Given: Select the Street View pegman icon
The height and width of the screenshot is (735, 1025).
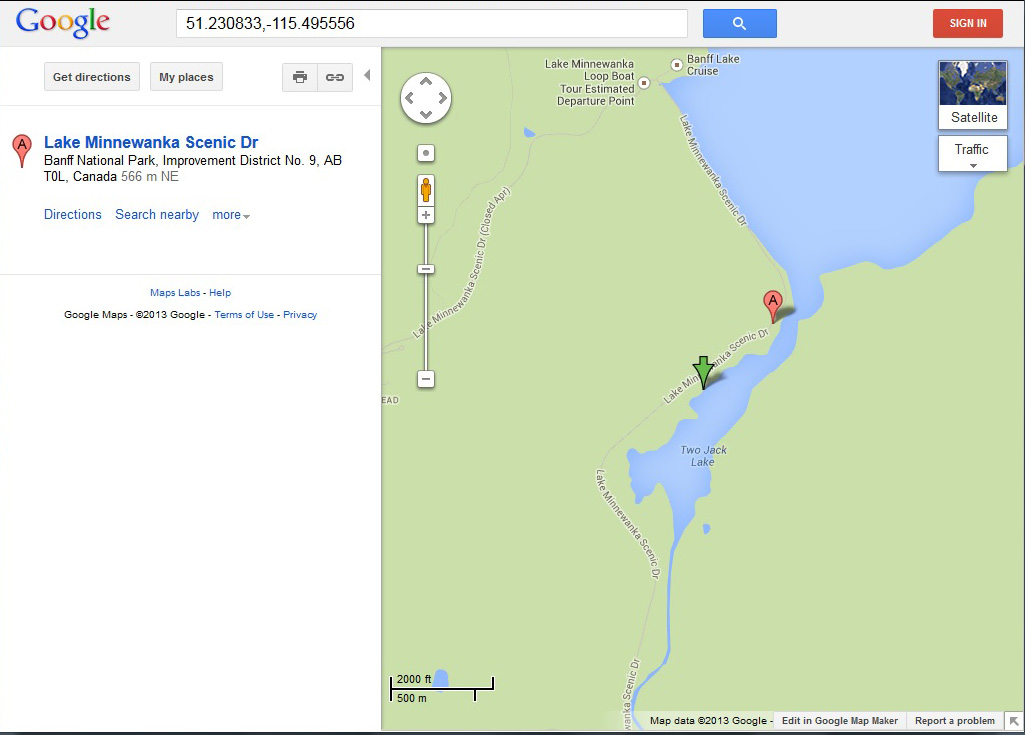Looking at the screenshot, I should coord(426,190).
